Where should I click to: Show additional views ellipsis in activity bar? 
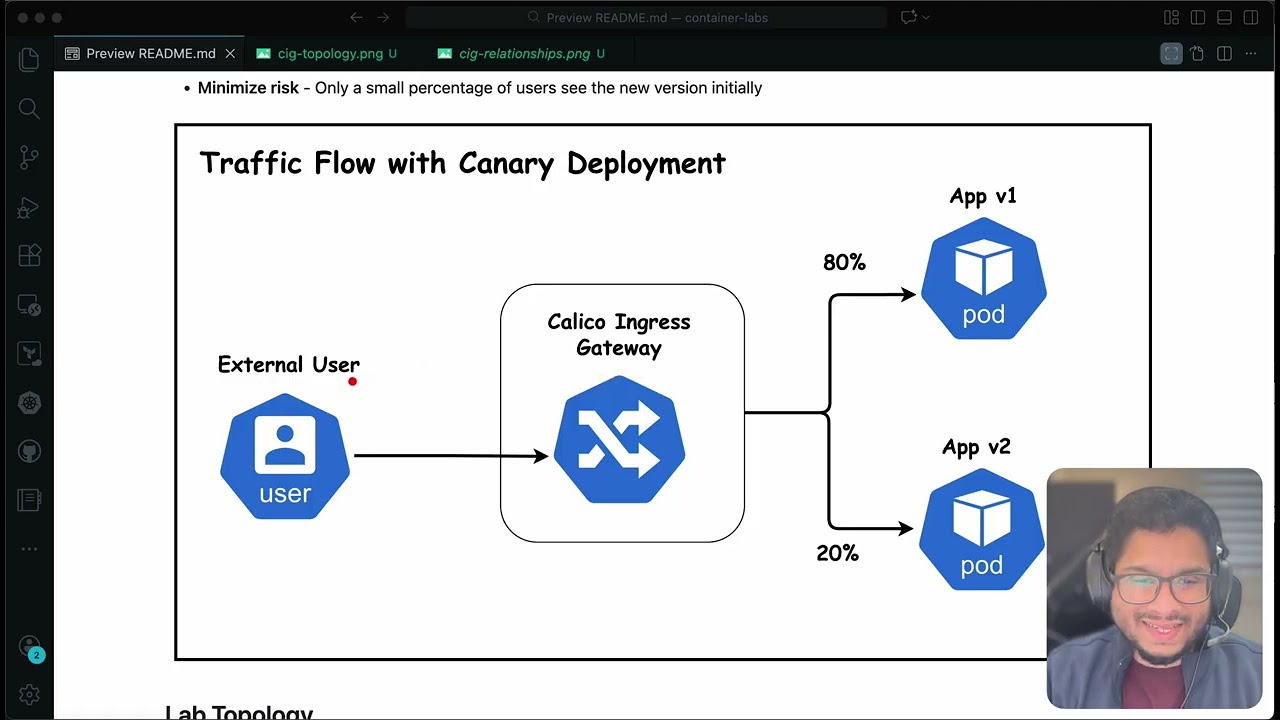tap(29, 548)
